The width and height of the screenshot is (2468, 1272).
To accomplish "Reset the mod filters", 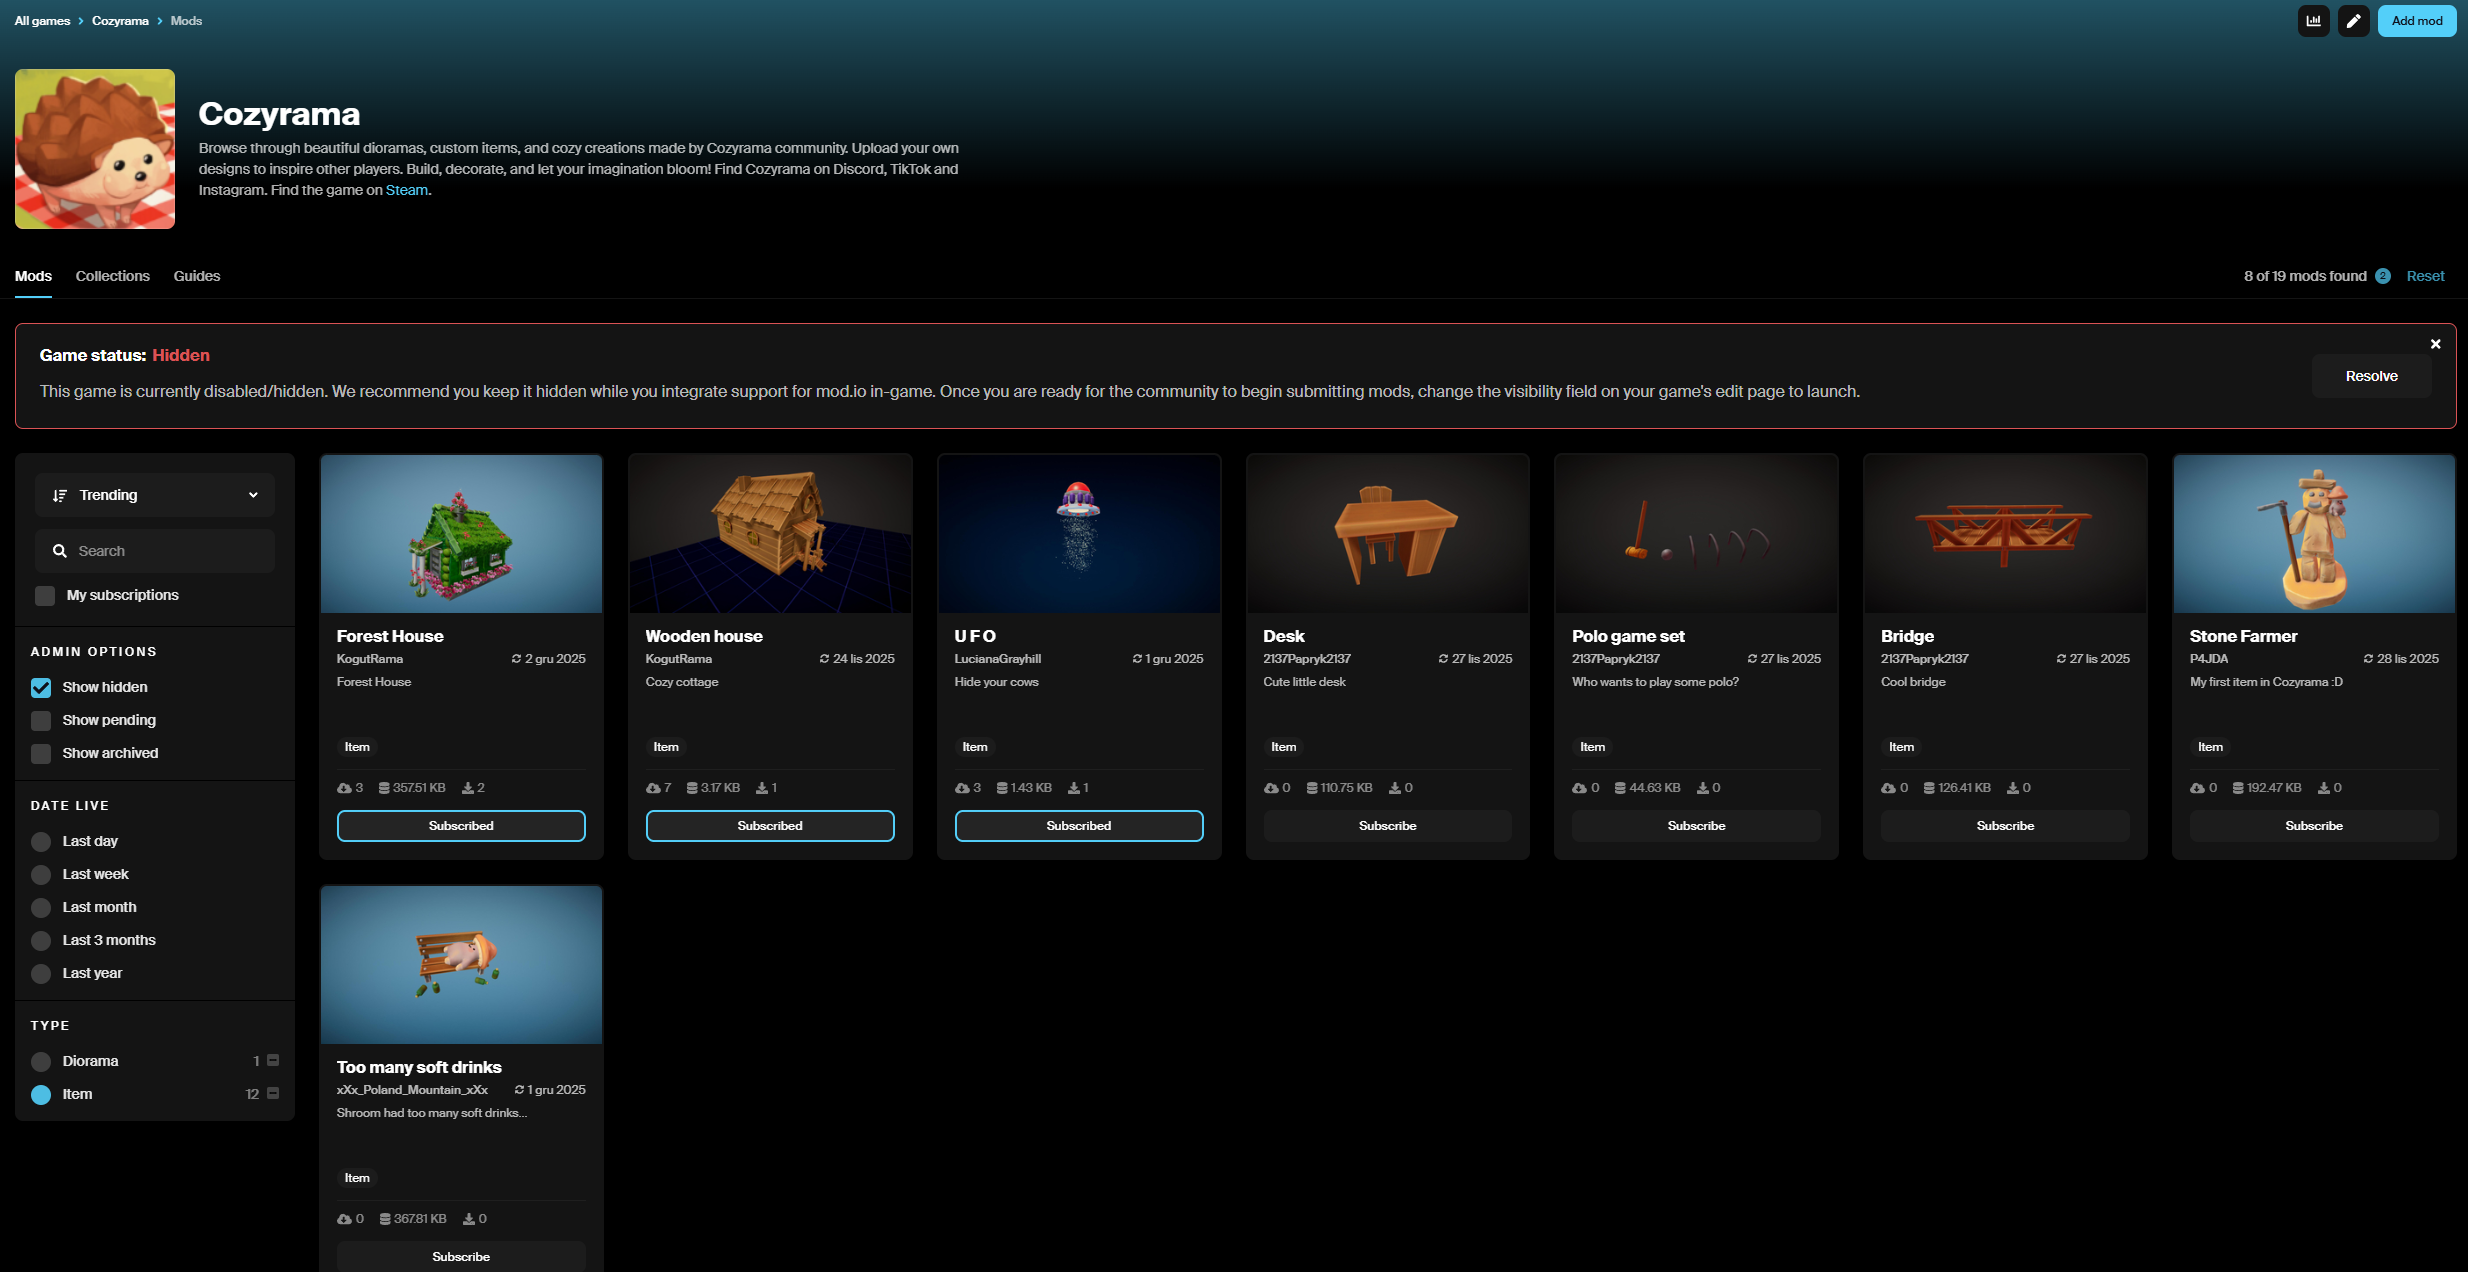I will (2425, 276).
